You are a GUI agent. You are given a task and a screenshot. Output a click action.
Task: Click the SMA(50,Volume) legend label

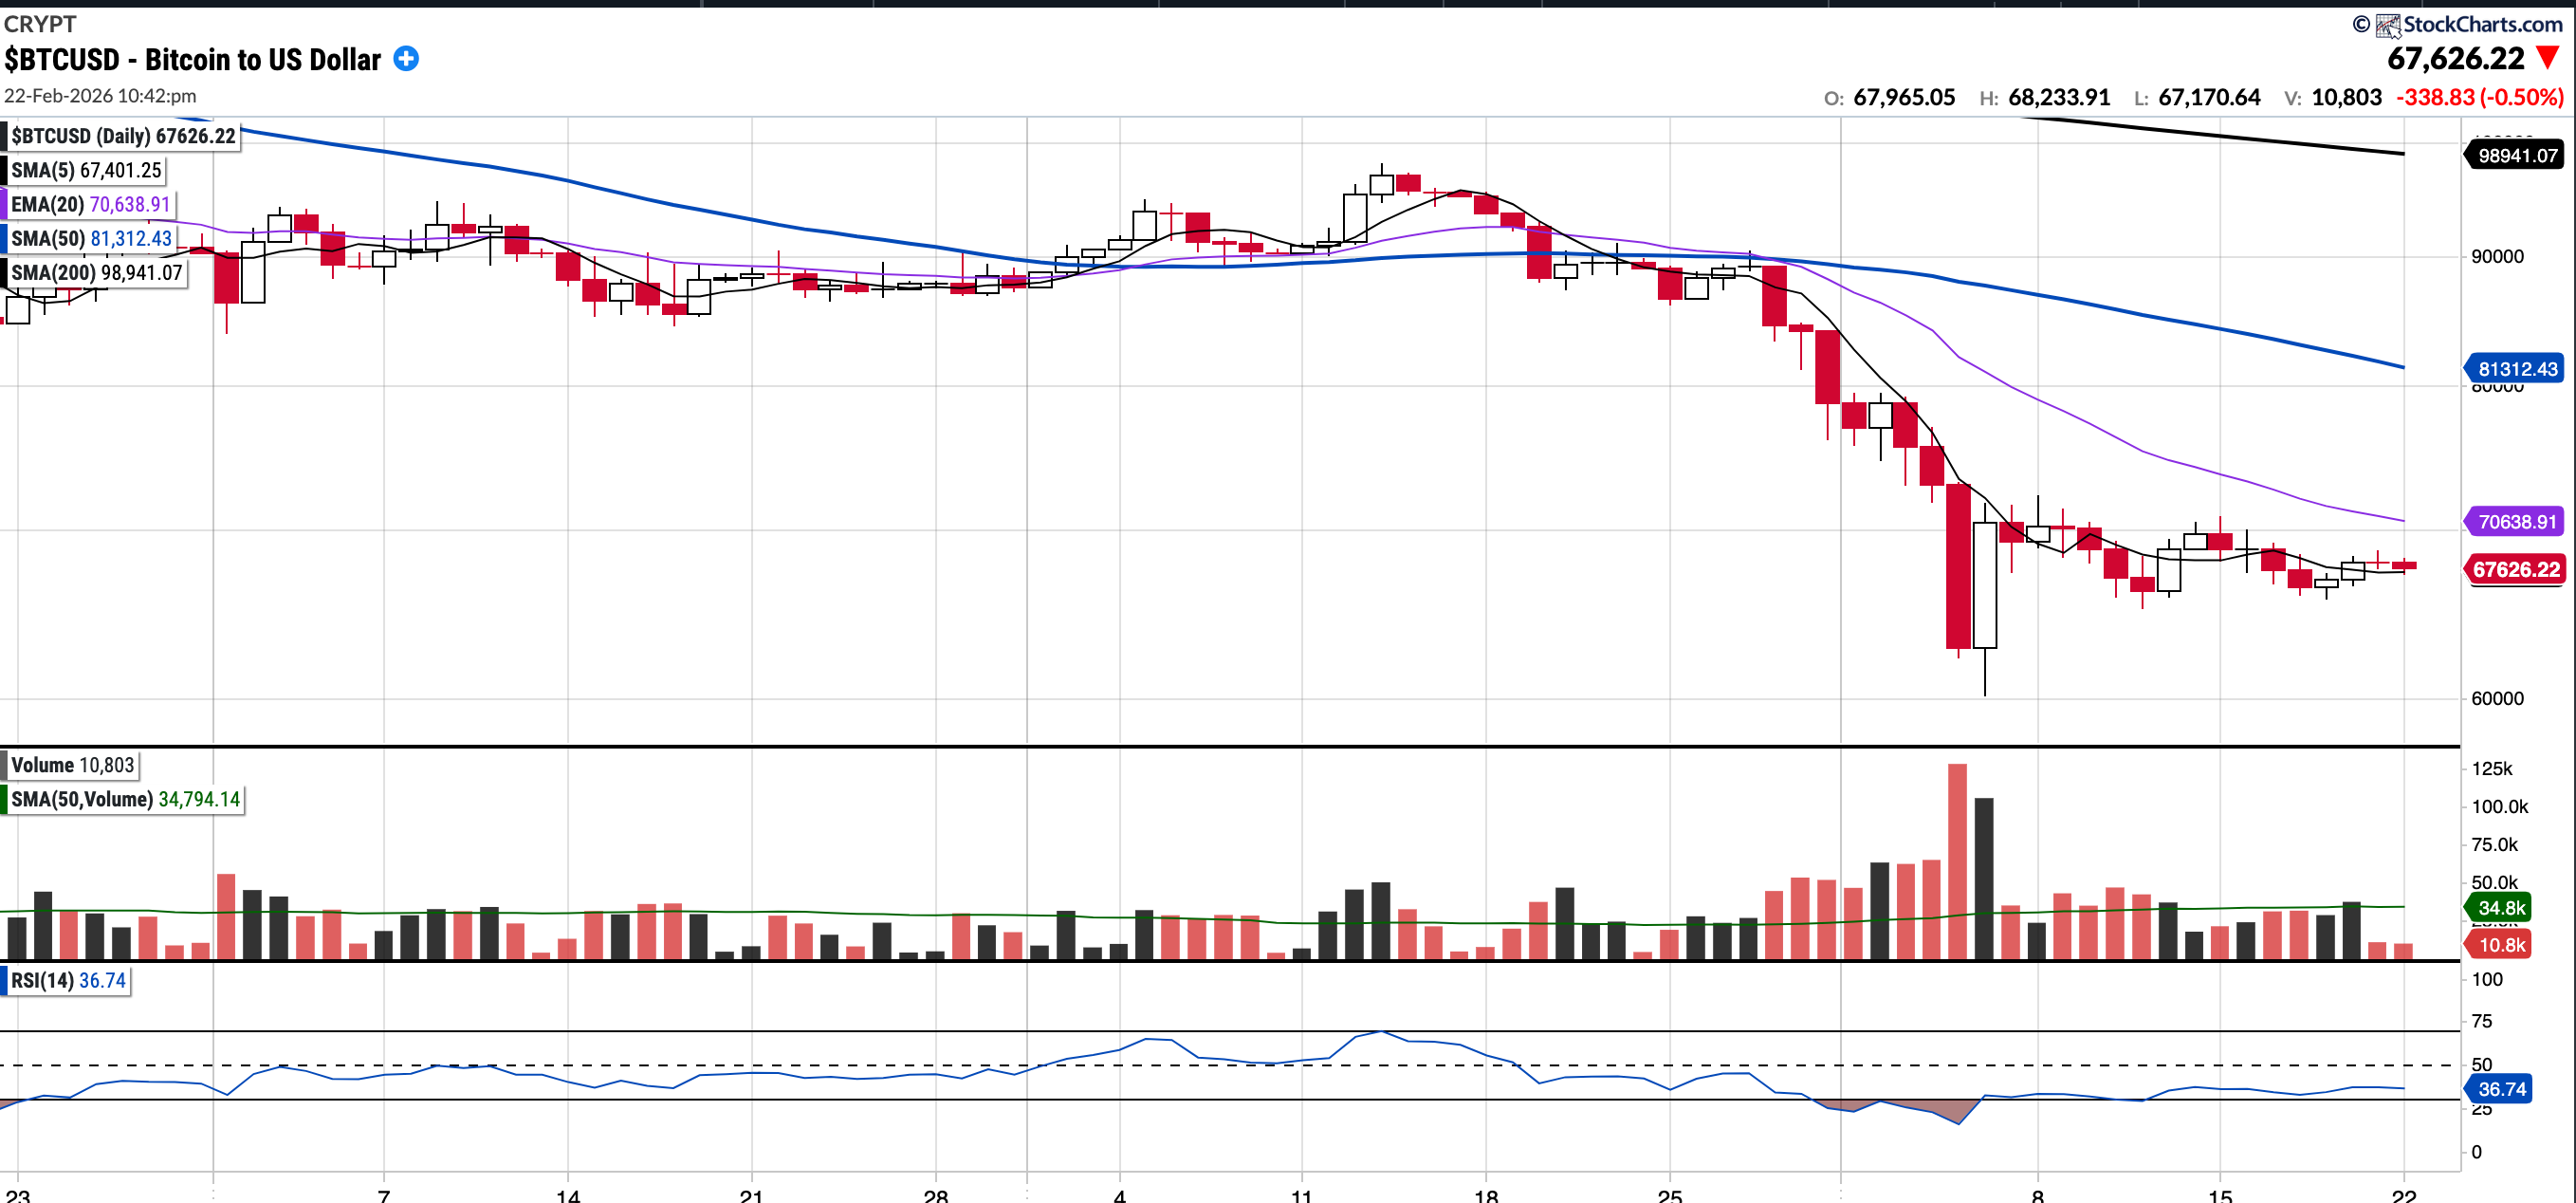(125, 799)
